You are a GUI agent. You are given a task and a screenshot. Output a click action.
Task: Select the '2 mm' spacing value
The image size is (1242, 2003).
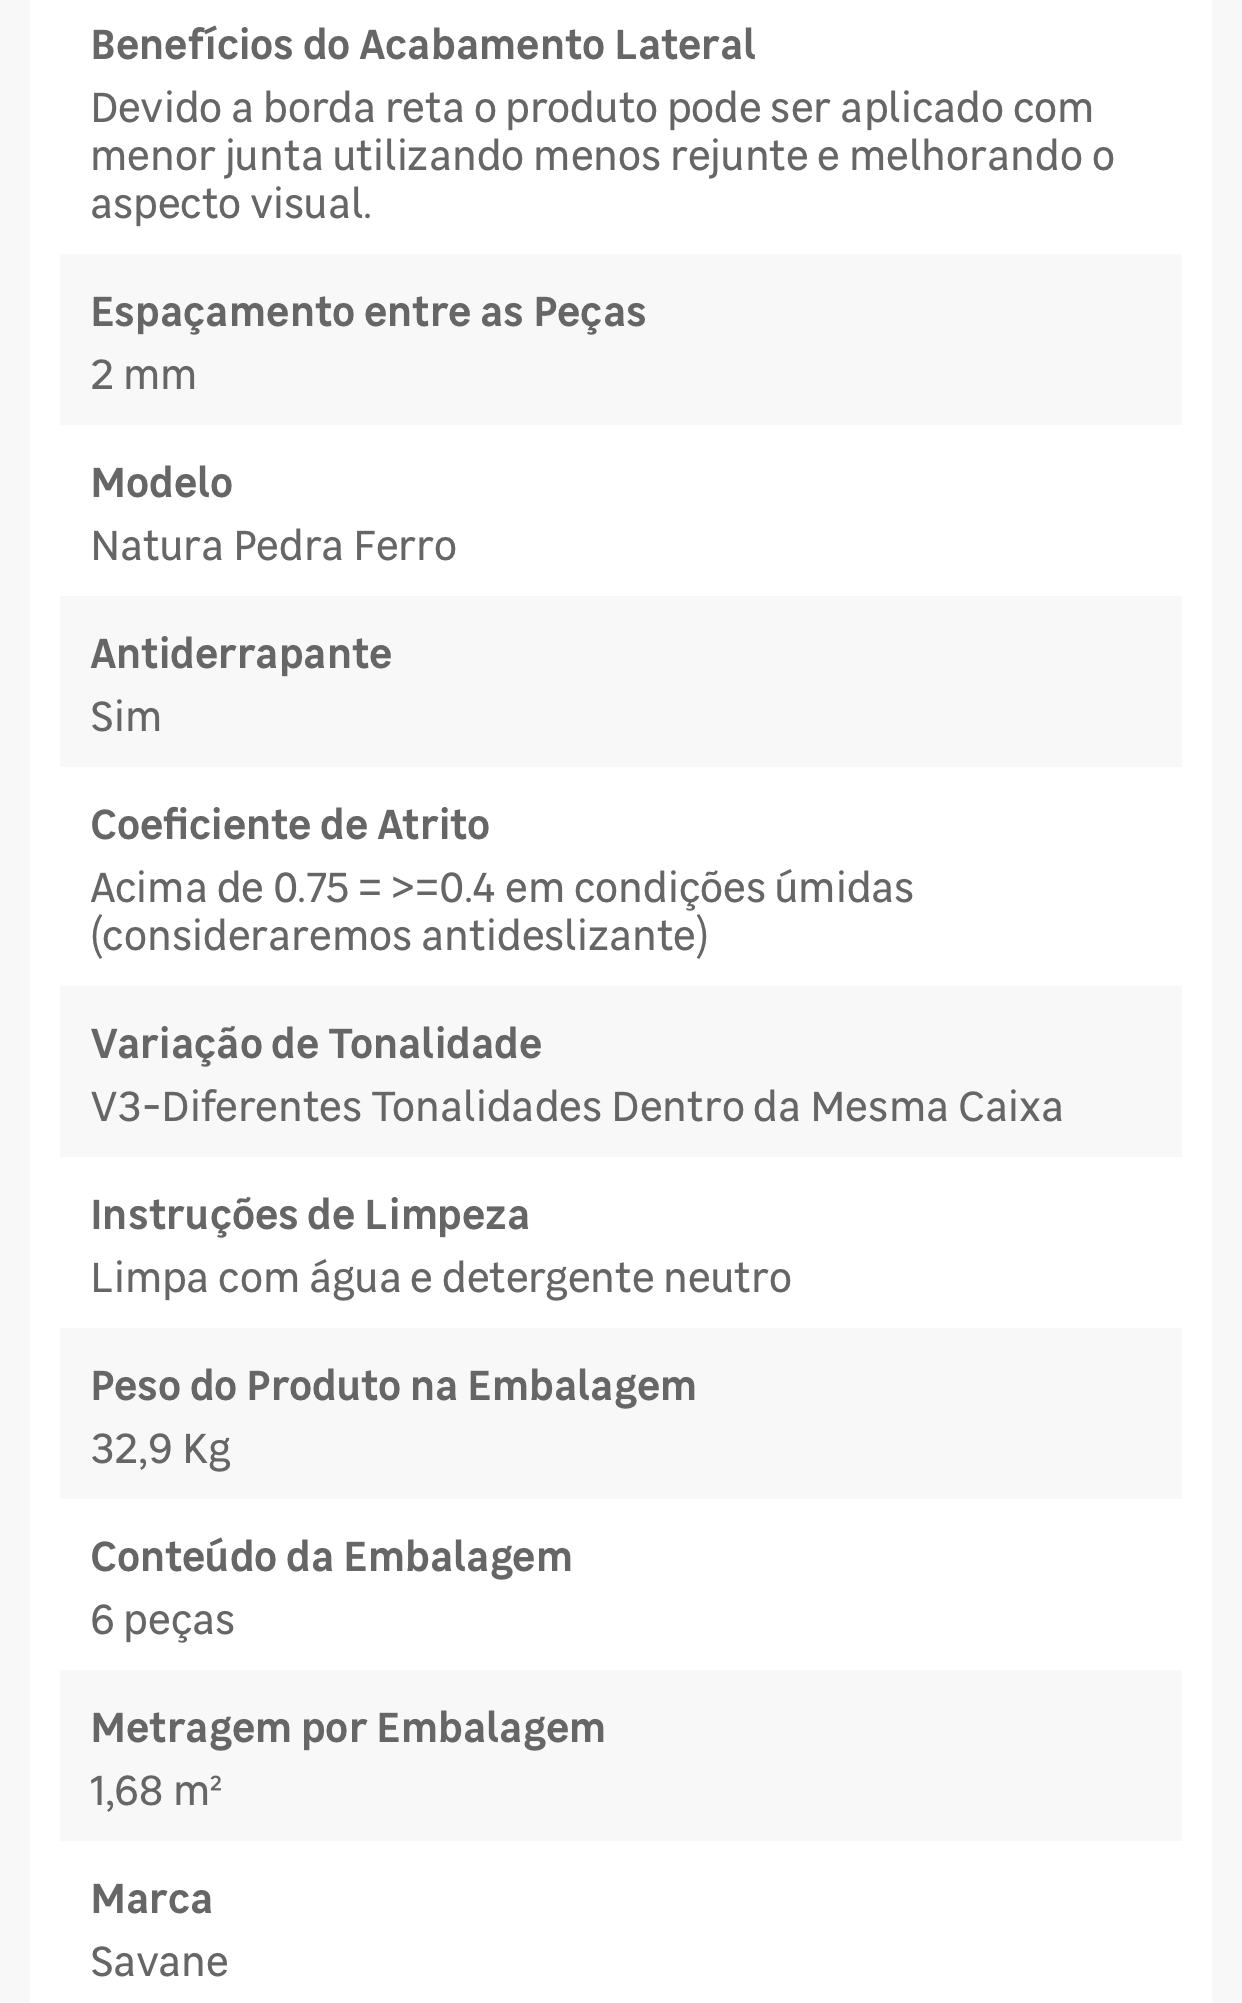point(143,375)
